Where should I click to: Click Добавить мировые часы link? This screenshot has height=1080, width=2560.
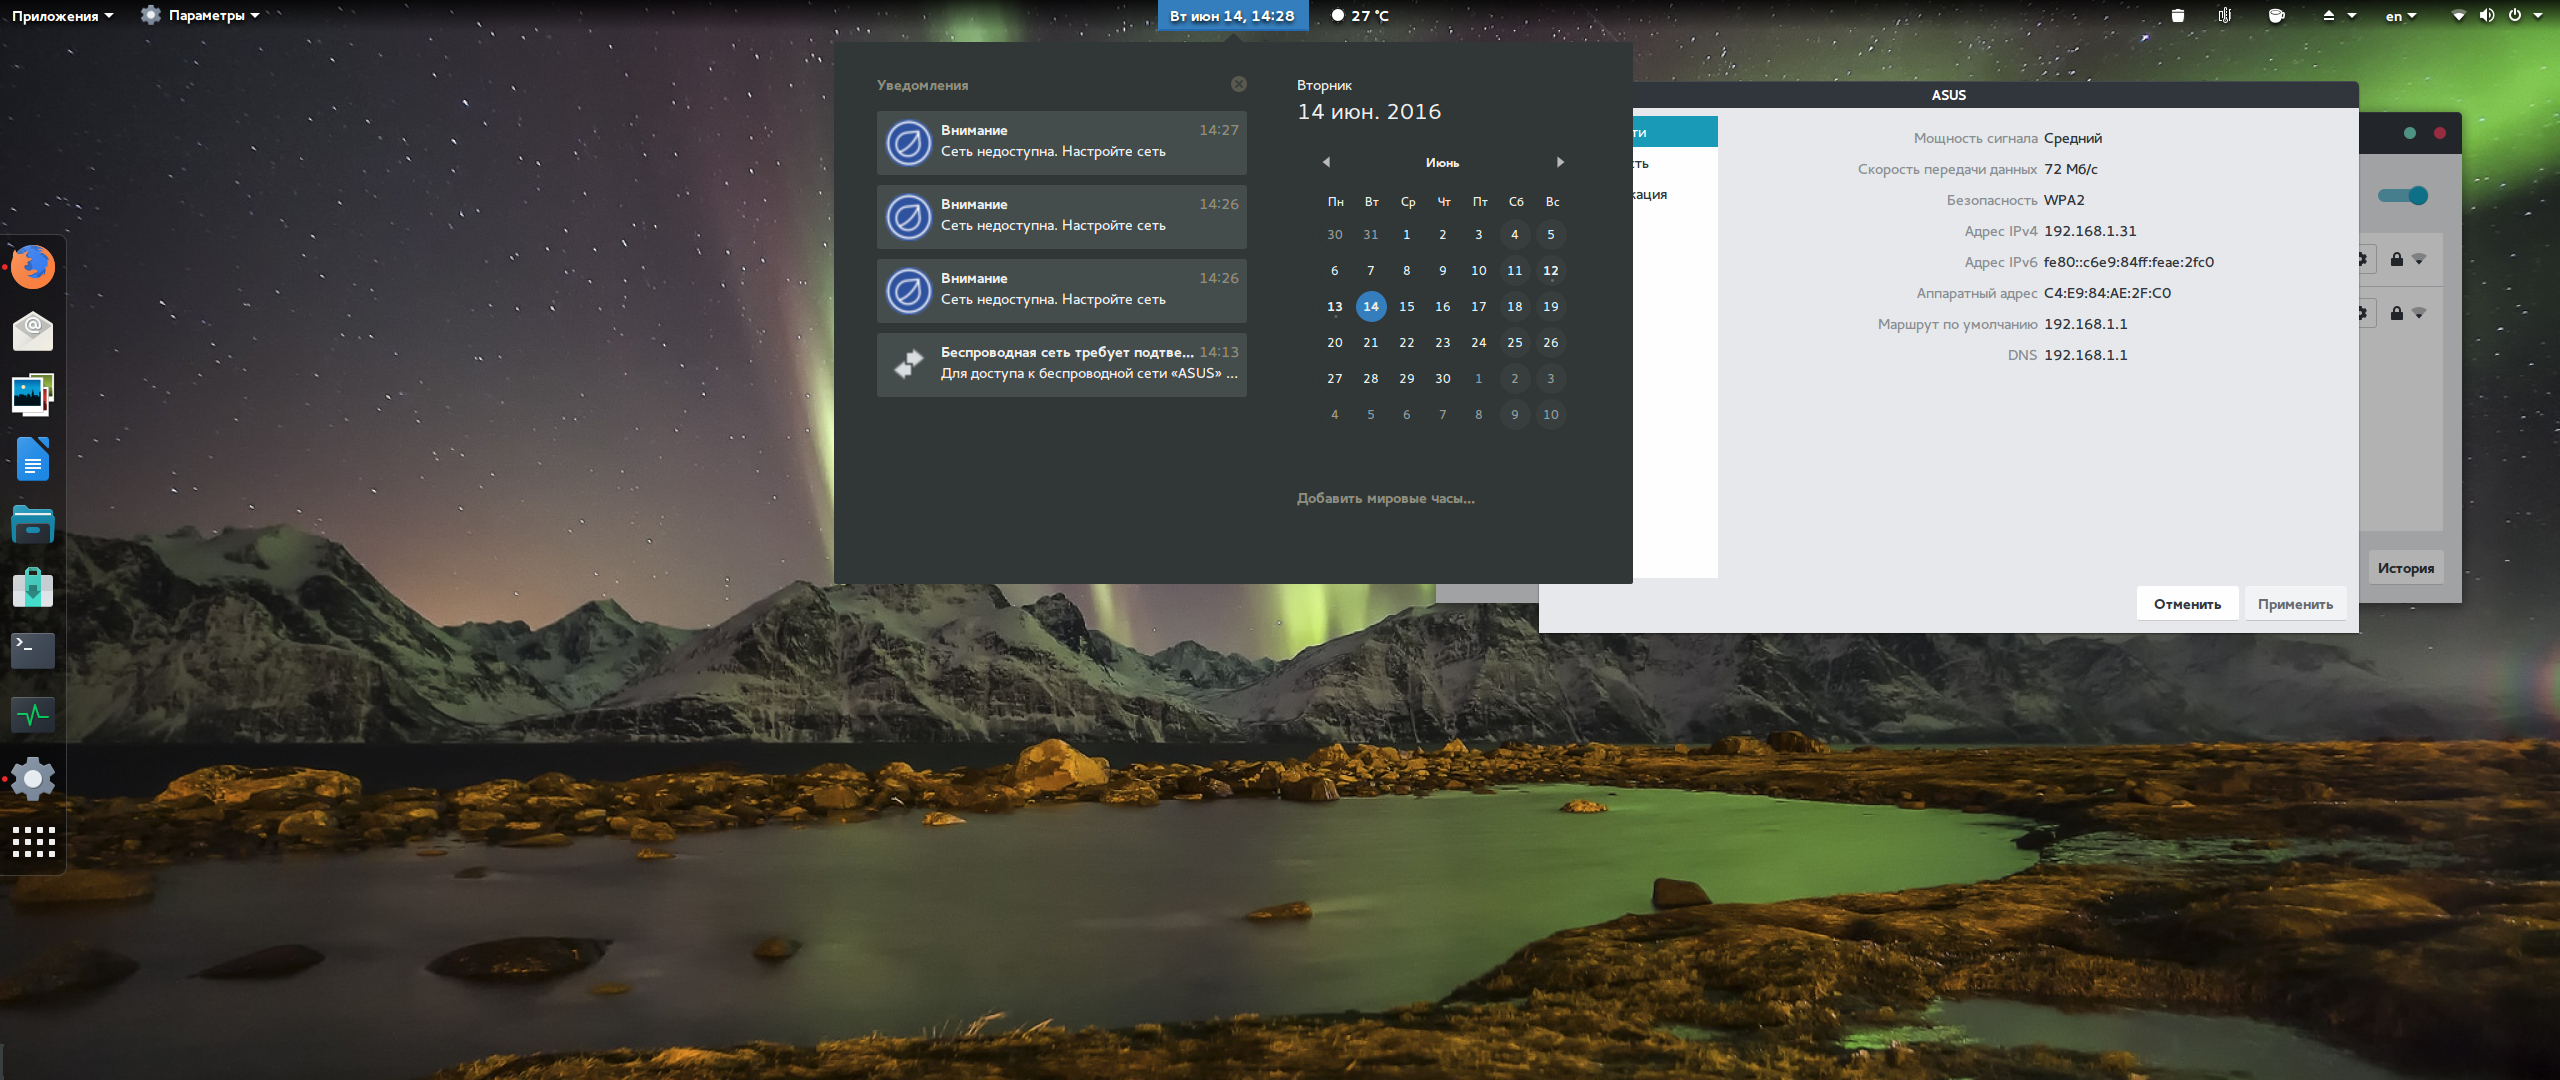tap(1385, 498)
